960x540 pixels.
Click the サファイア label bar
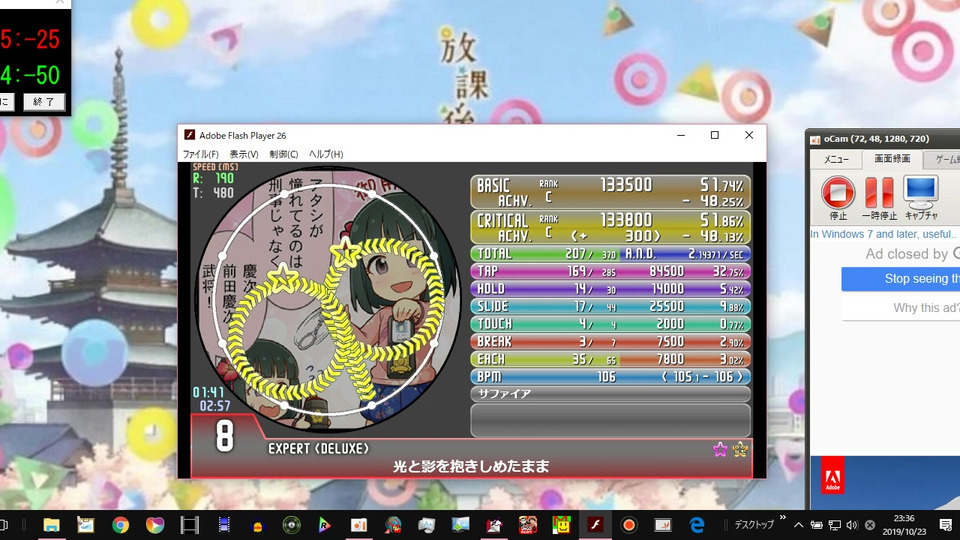610,394
